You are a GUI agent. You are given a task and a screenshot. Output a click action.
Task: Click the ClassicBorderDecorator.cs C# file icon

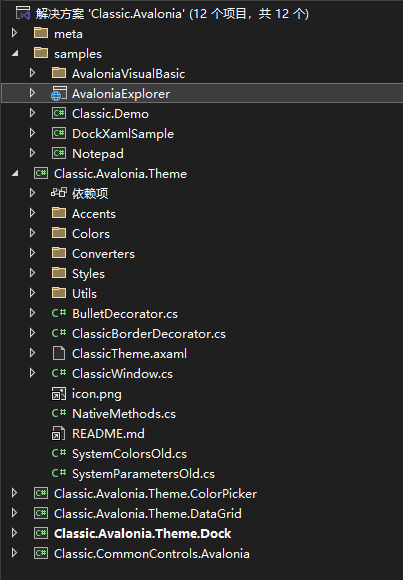[59, 333]
